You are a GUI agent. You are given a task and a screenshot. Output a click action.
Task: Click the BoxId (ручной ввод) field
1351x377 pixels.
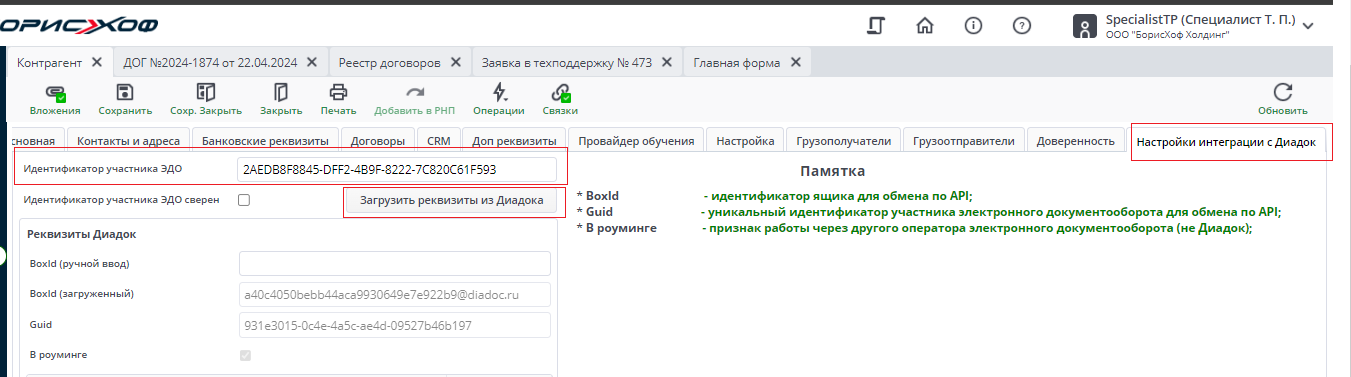(395, 263)
